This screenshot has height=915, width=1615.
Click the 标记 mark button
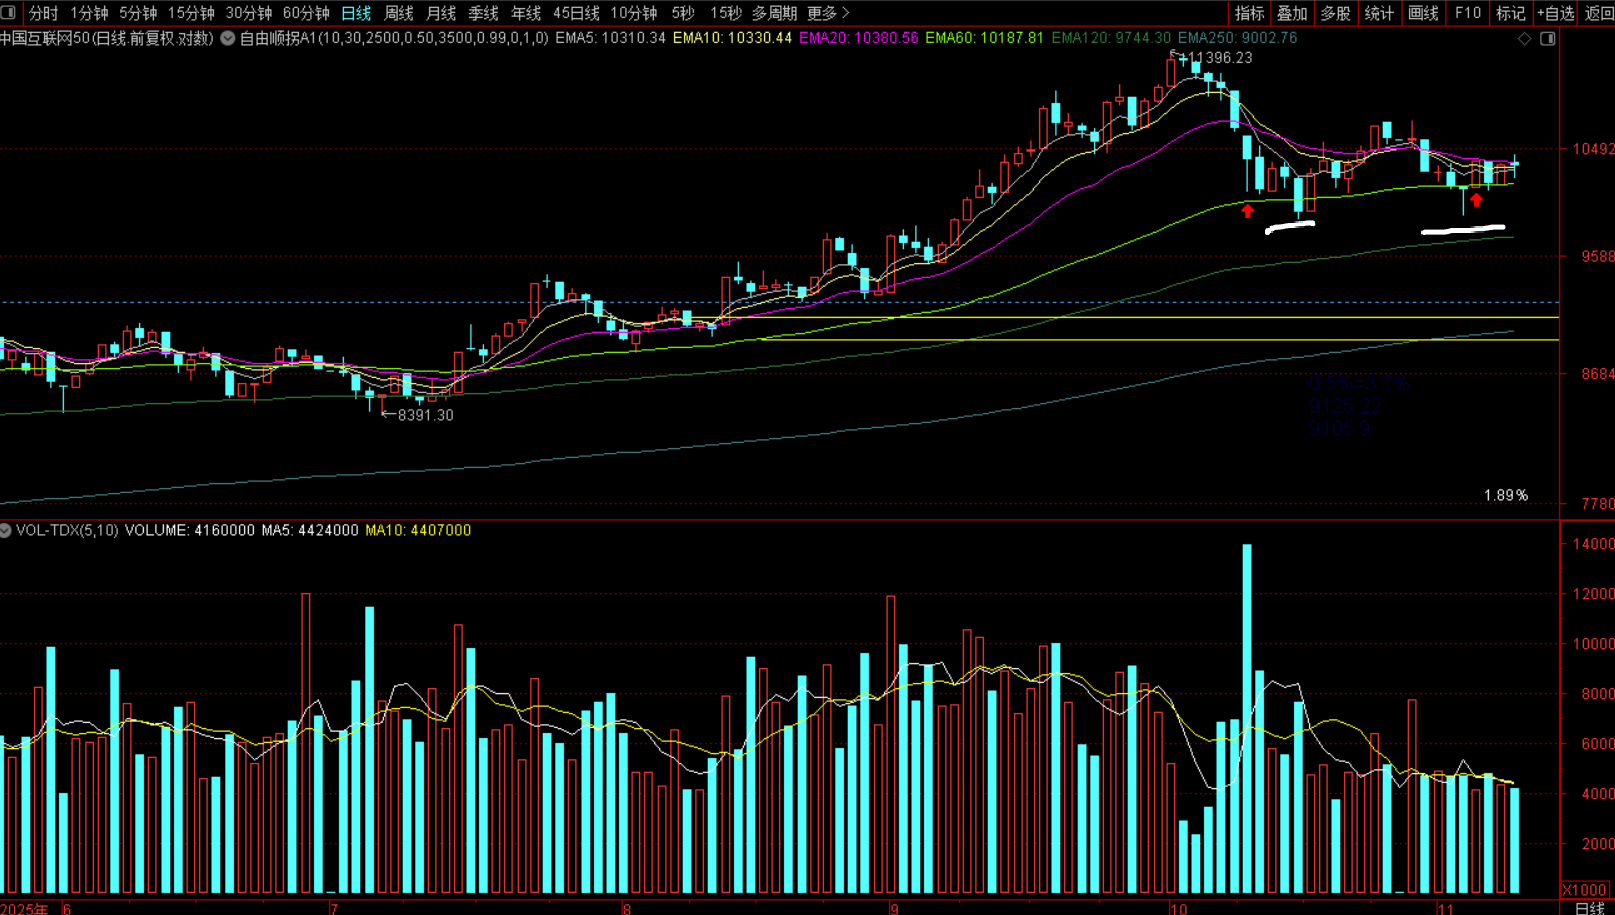click(1510, 13)
